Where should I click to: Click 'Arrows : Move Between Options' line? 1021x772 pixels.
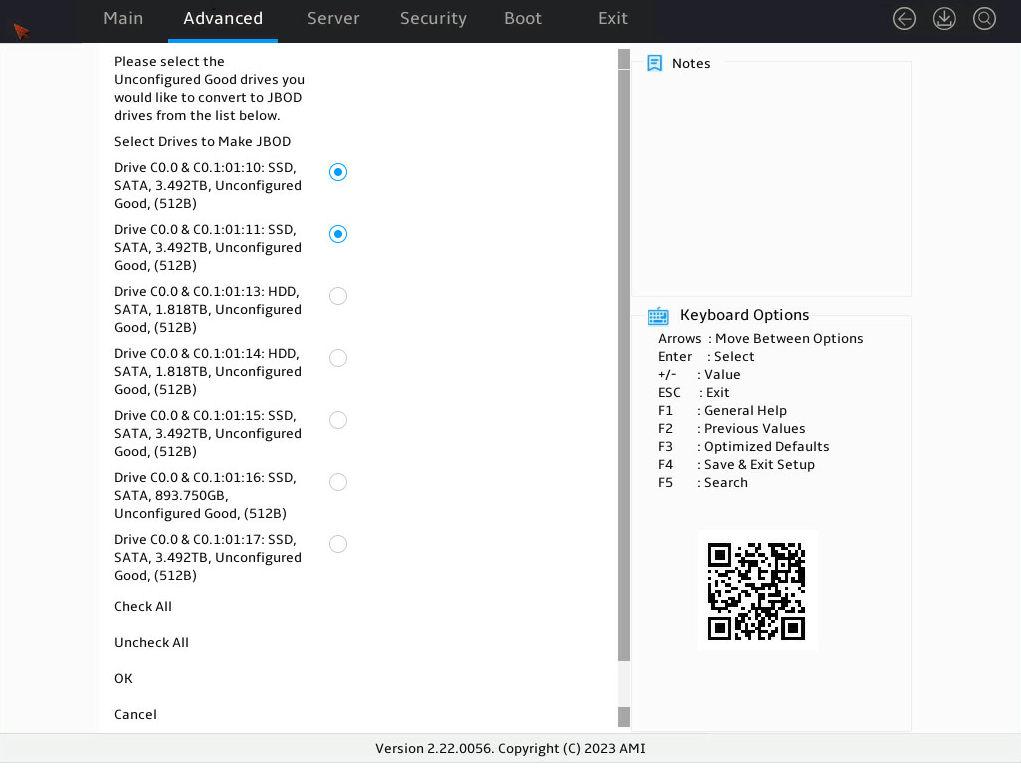[x=761, y=338]
